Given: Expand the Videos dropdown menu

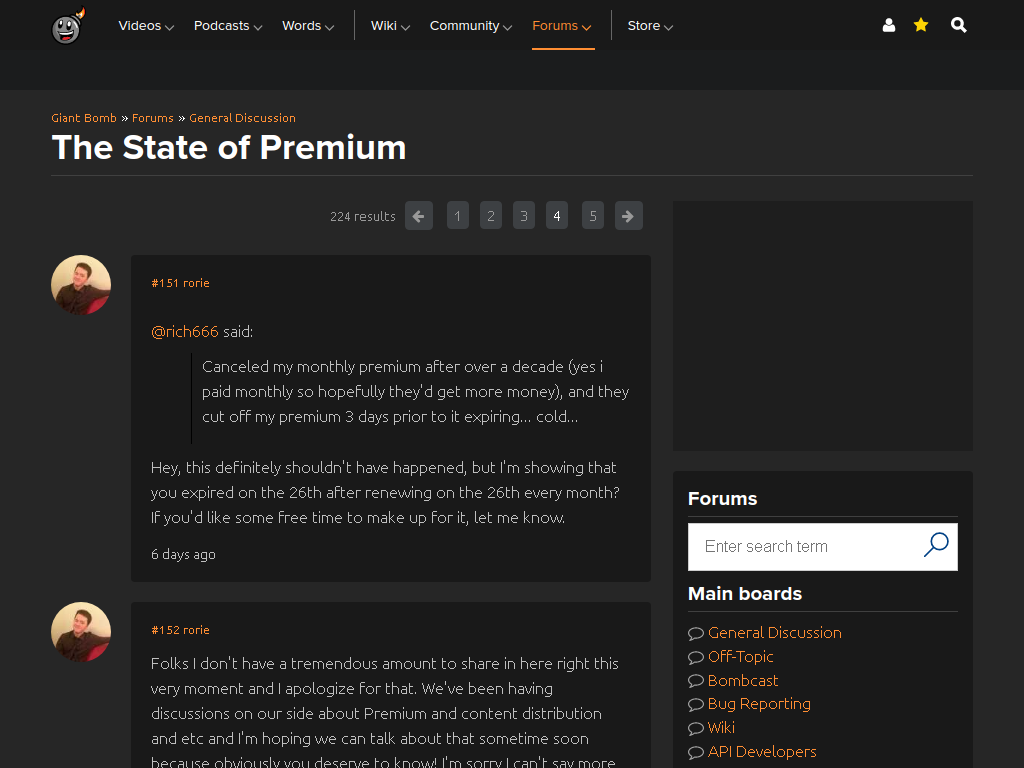Looking at the screenshot, I should (146, 26).
